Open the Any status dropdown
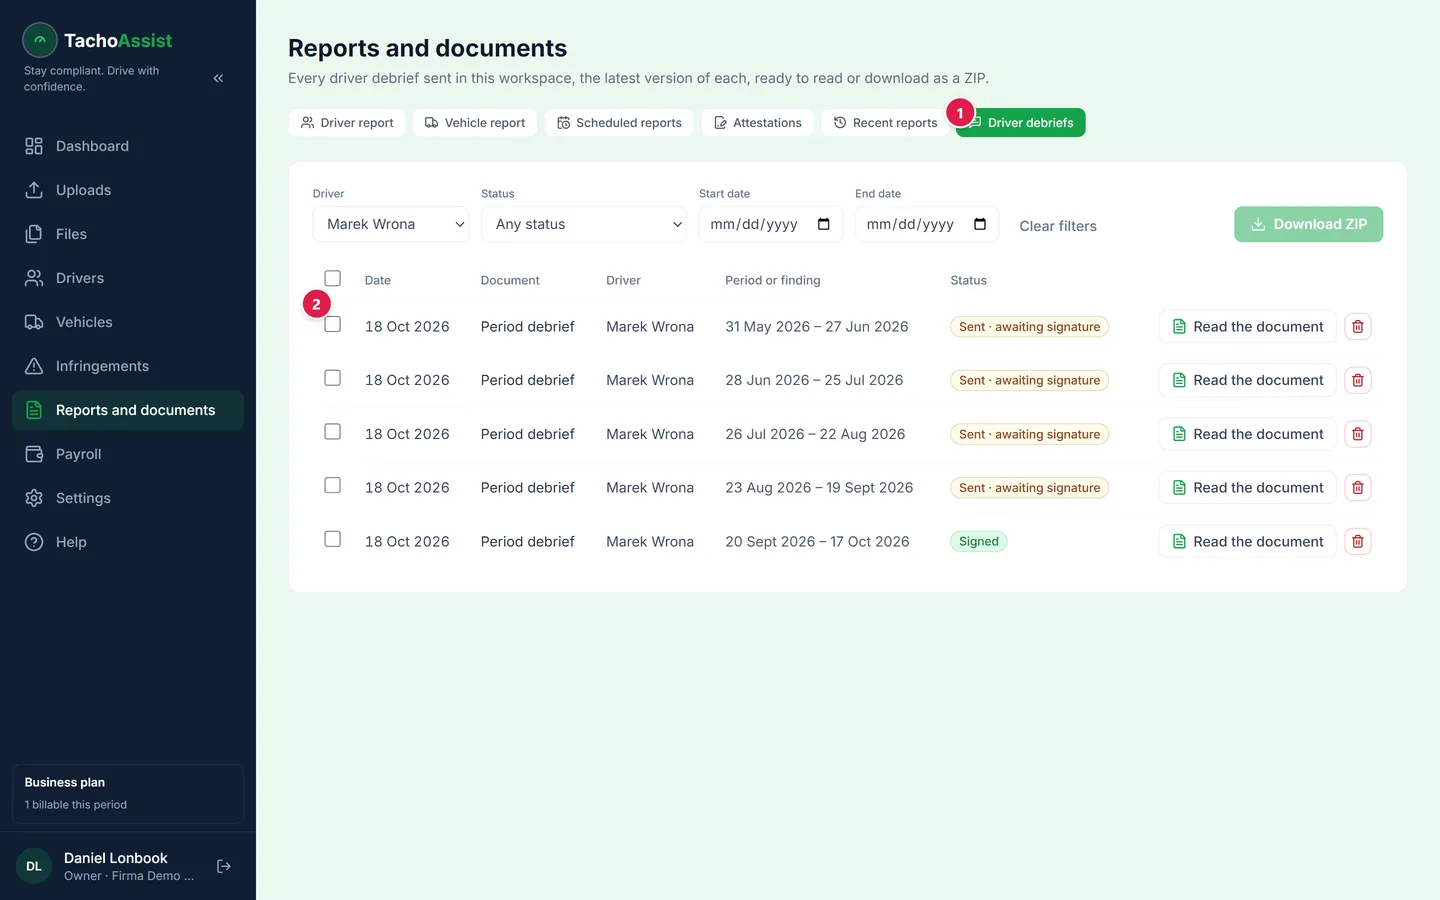Viewport: 1440px width, 900px height. click(584, 224)
